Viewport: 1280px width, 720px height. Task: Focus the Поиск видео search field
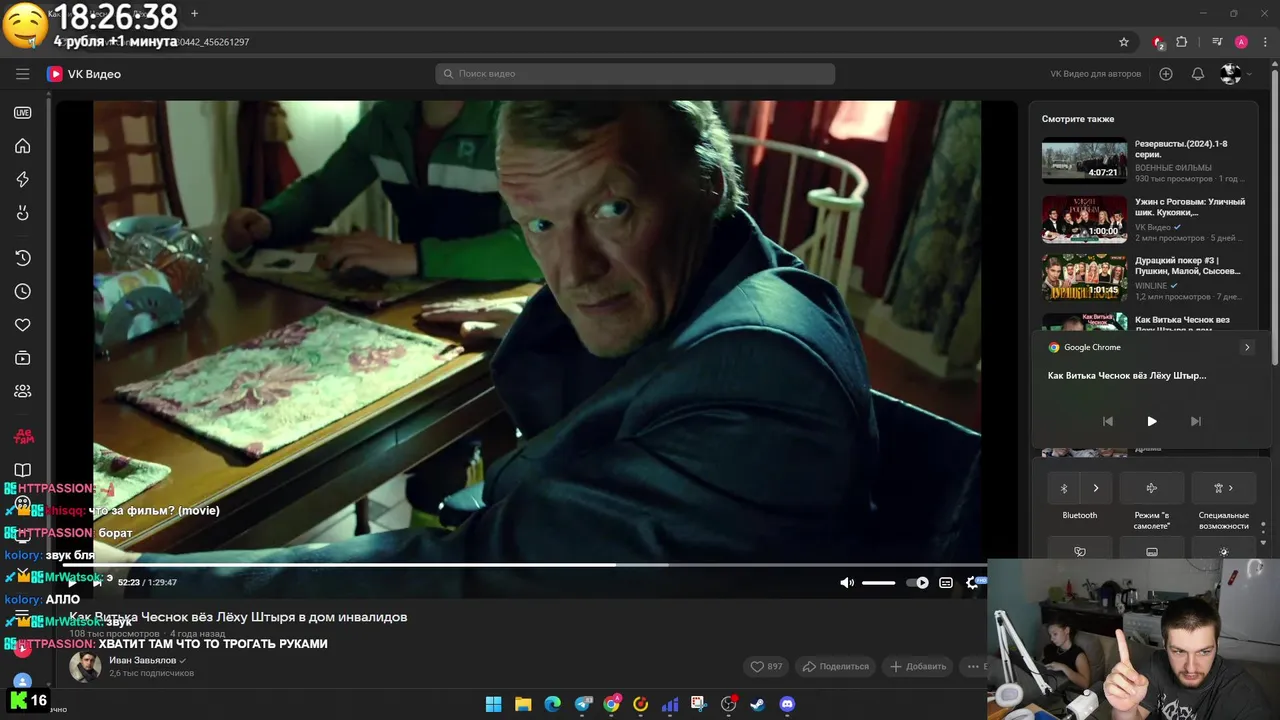(x=635, y=74)
